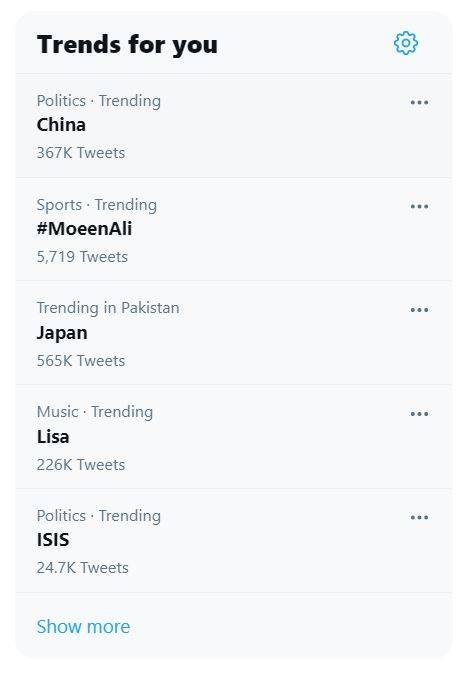Click the 226K Tweets count
Image resolution: width=472 pixels, height=674 pixels.
(81, 465)
